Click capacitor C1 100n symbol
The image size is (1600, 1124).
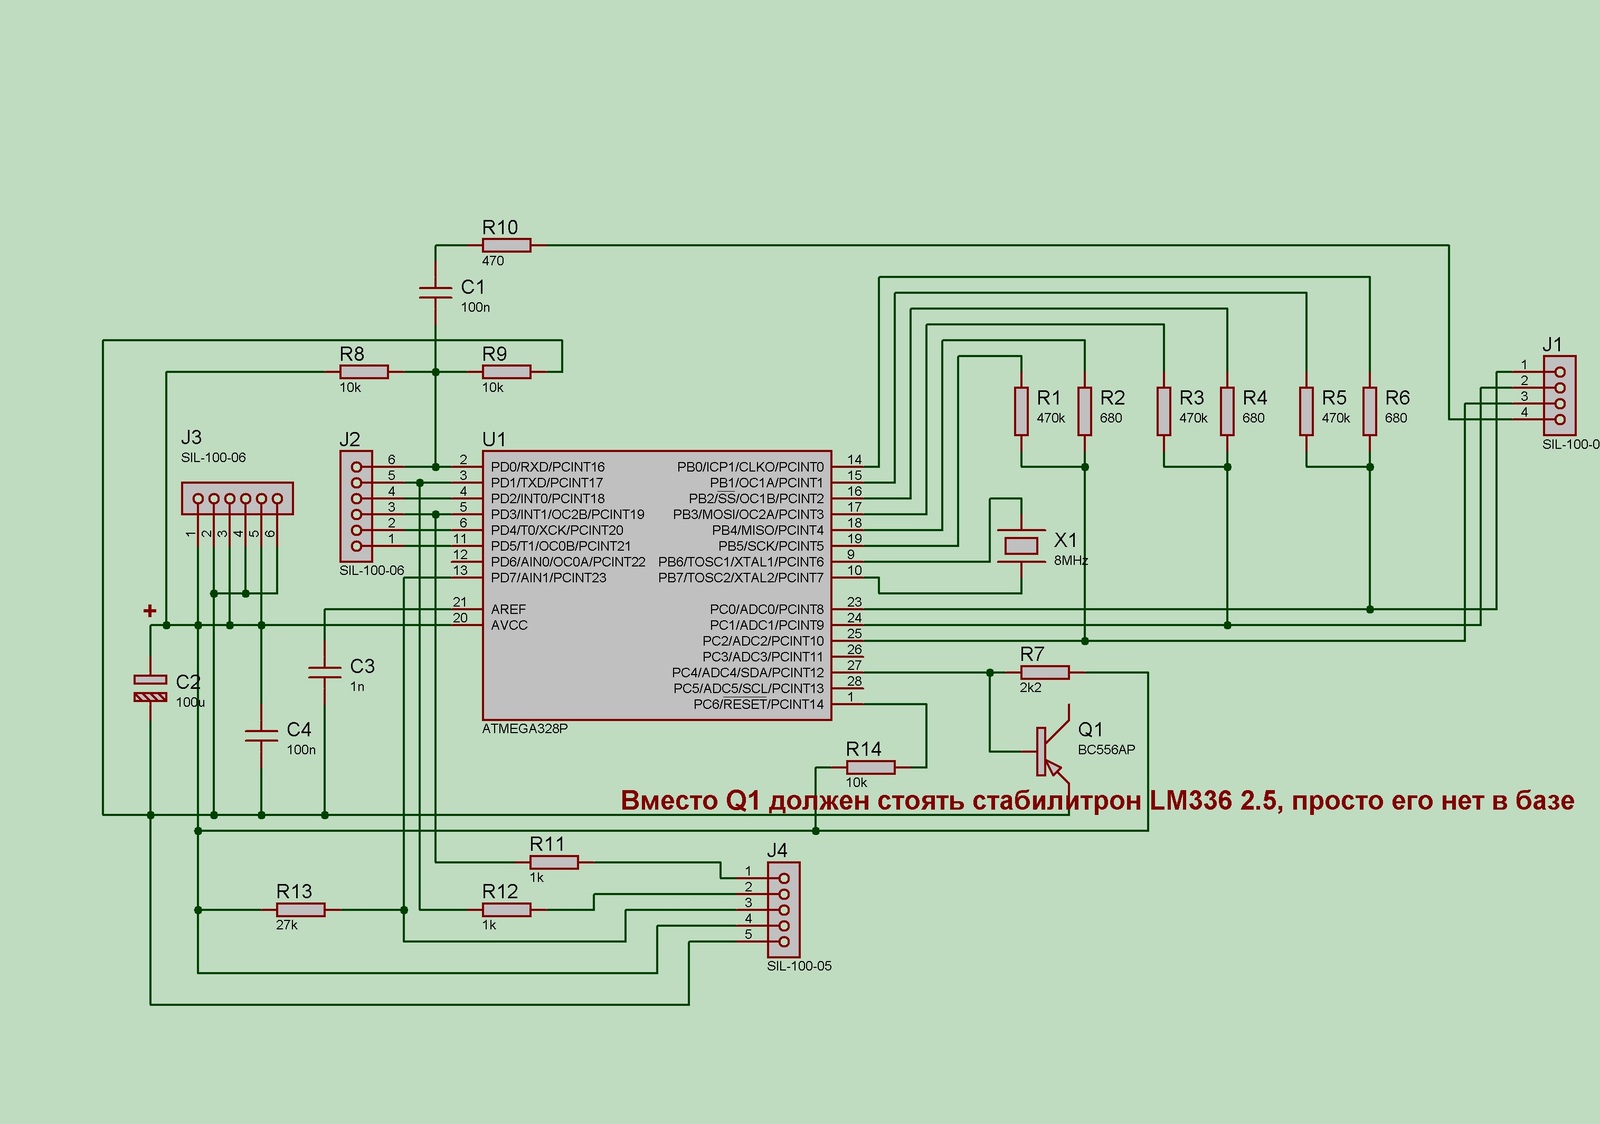click(436, 292)
